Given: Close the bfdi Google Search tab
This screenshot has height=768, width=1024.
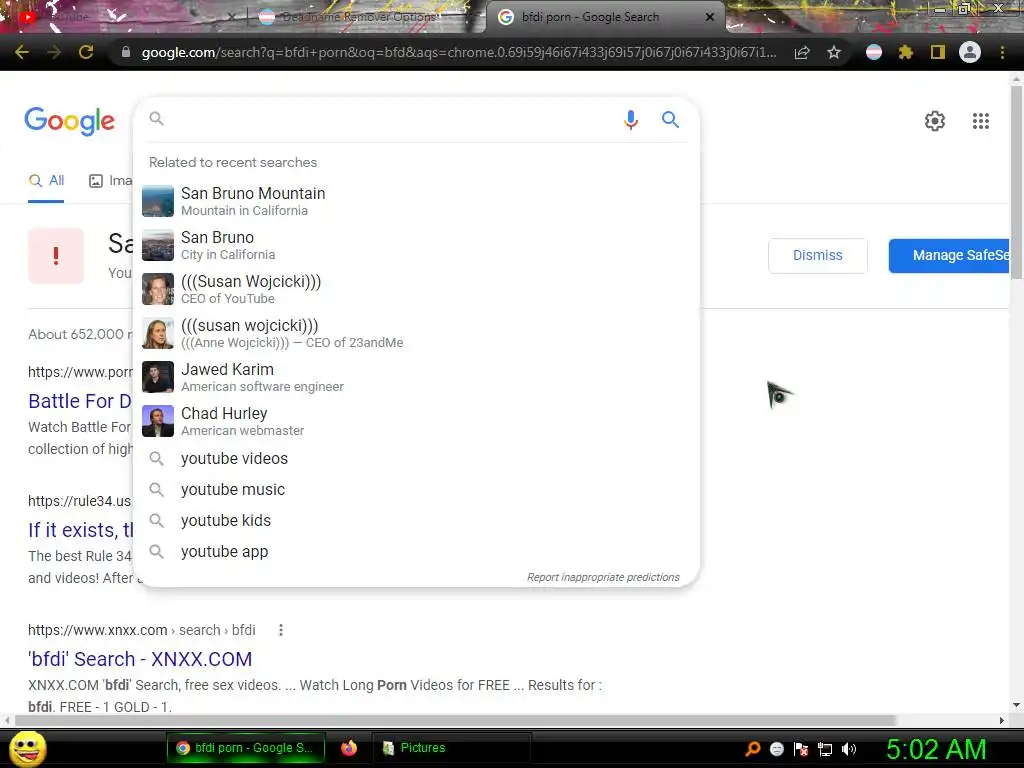Looking at the screenshot, I should [710, 17].
